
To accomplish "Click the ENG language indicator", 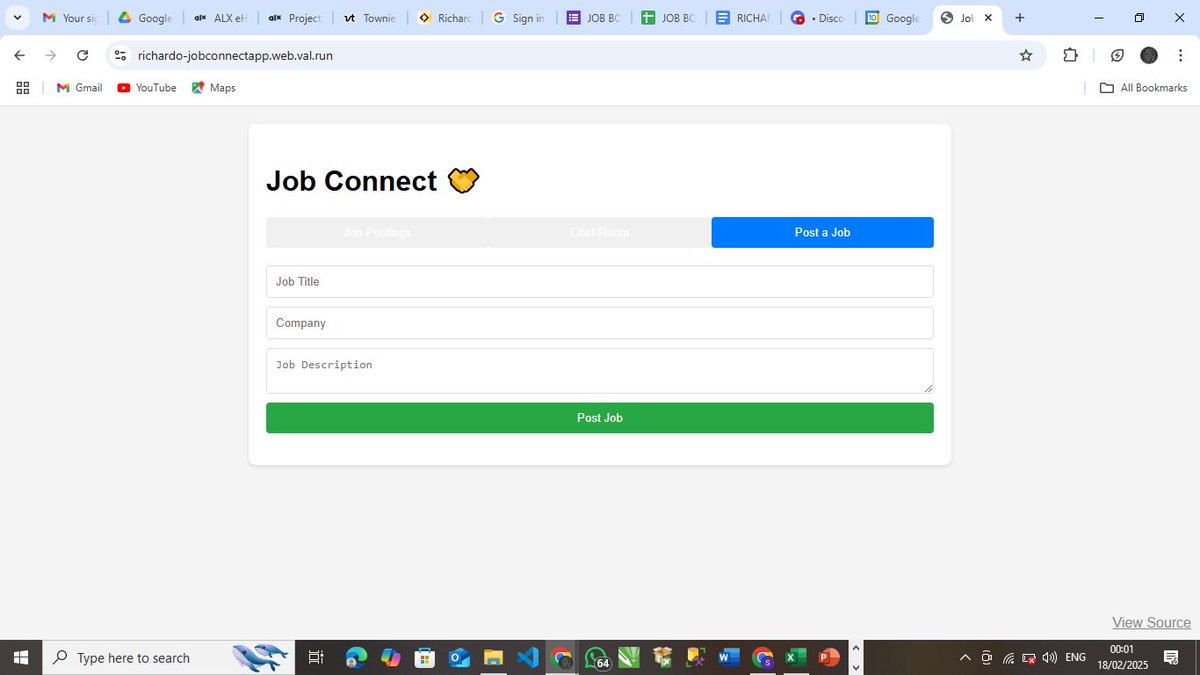I will pos(1076,658).
